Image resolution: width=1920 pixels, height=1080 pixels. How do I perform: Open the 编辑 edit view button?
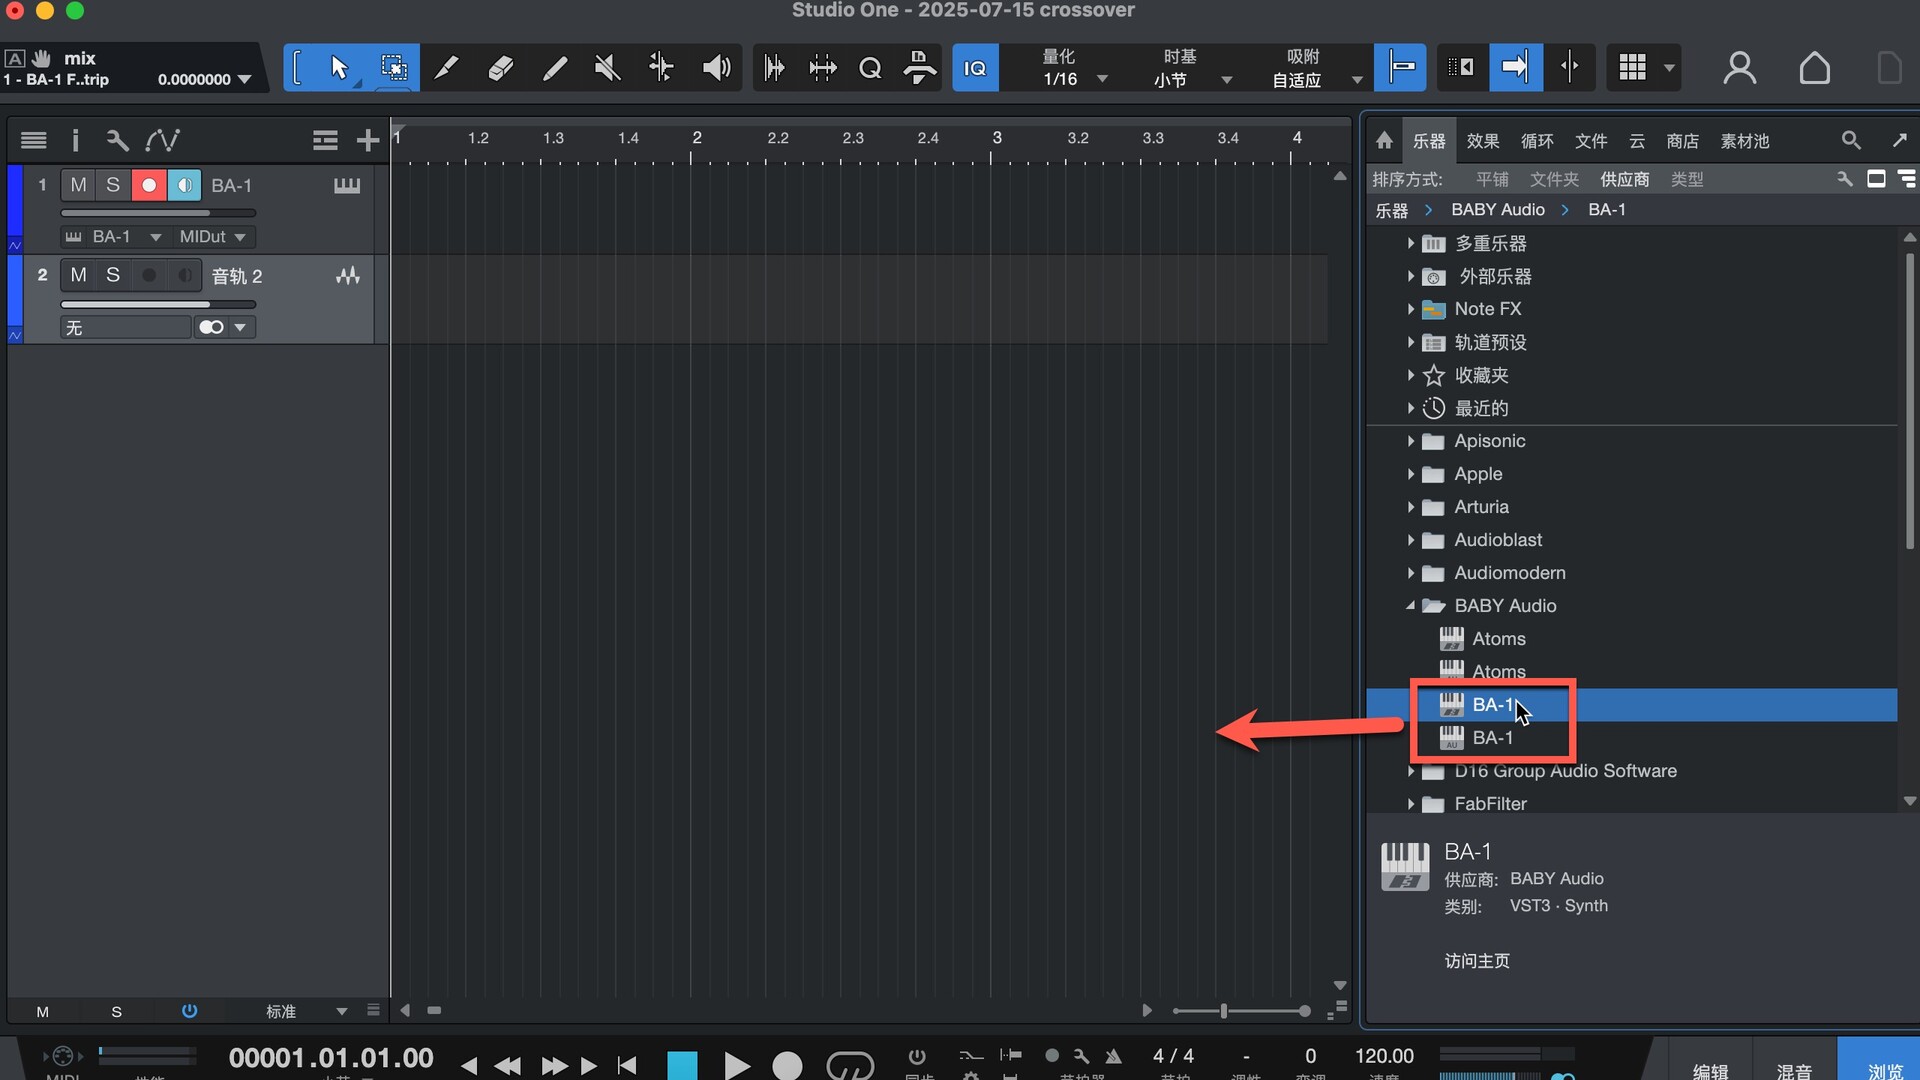click(x=1710, y=1069)
